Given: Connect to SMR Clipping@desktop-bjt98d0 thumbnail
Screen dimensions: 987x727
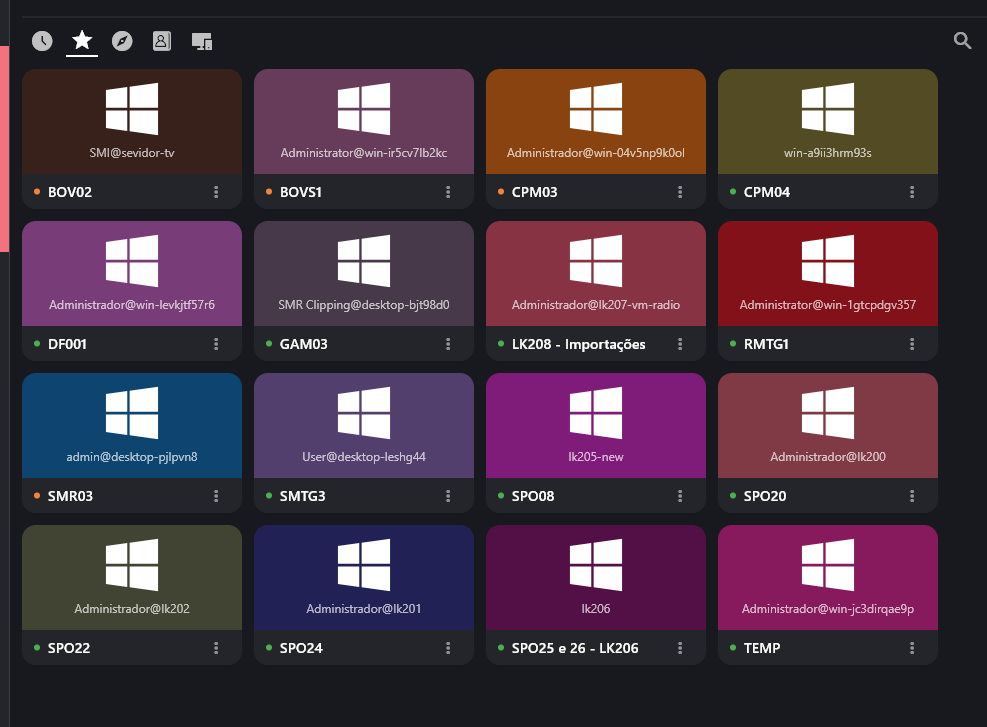Looking at the screenshot, I should coord(364,273).
